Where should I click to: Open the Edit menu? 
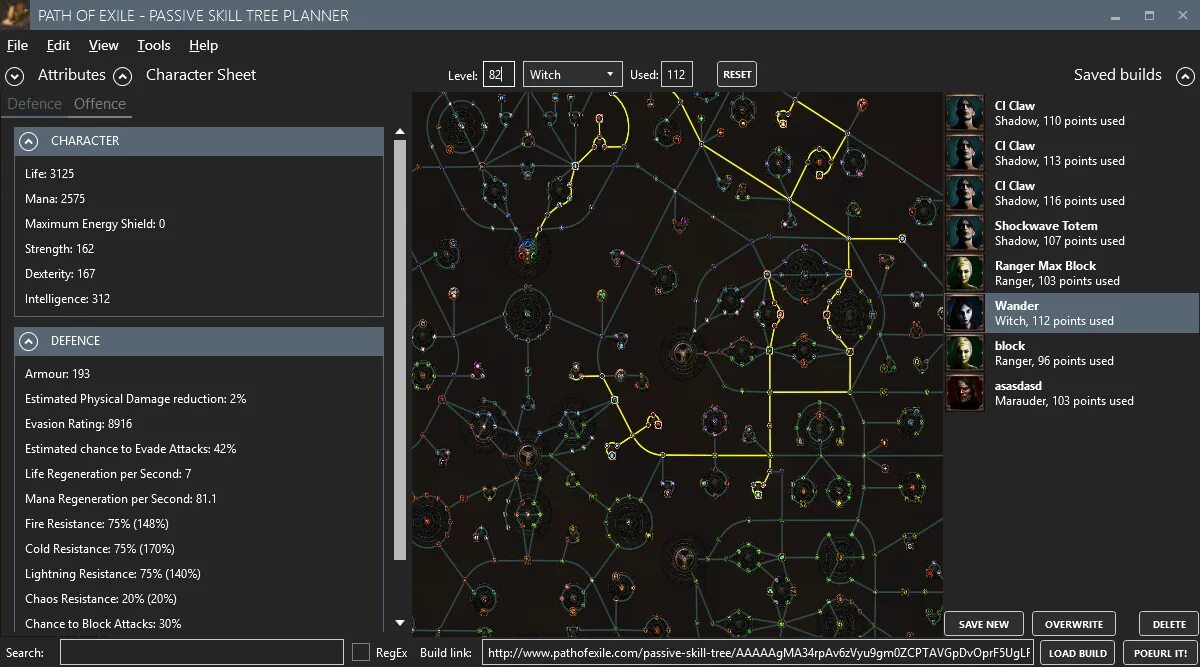[x=58, y=45]
